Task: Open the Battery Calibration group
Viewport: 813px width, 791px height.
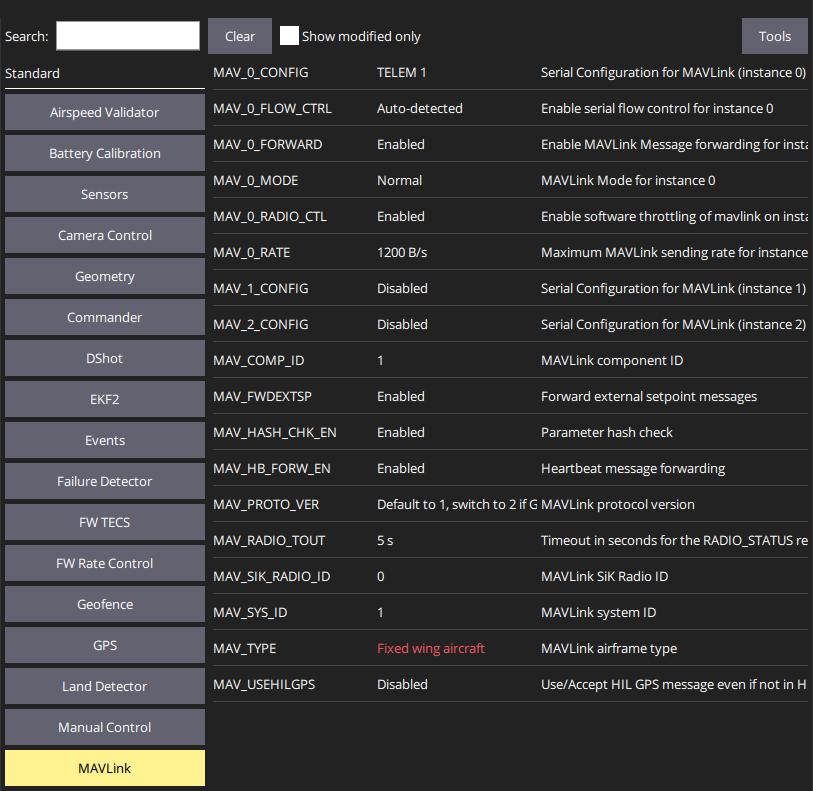Action: 105,154
